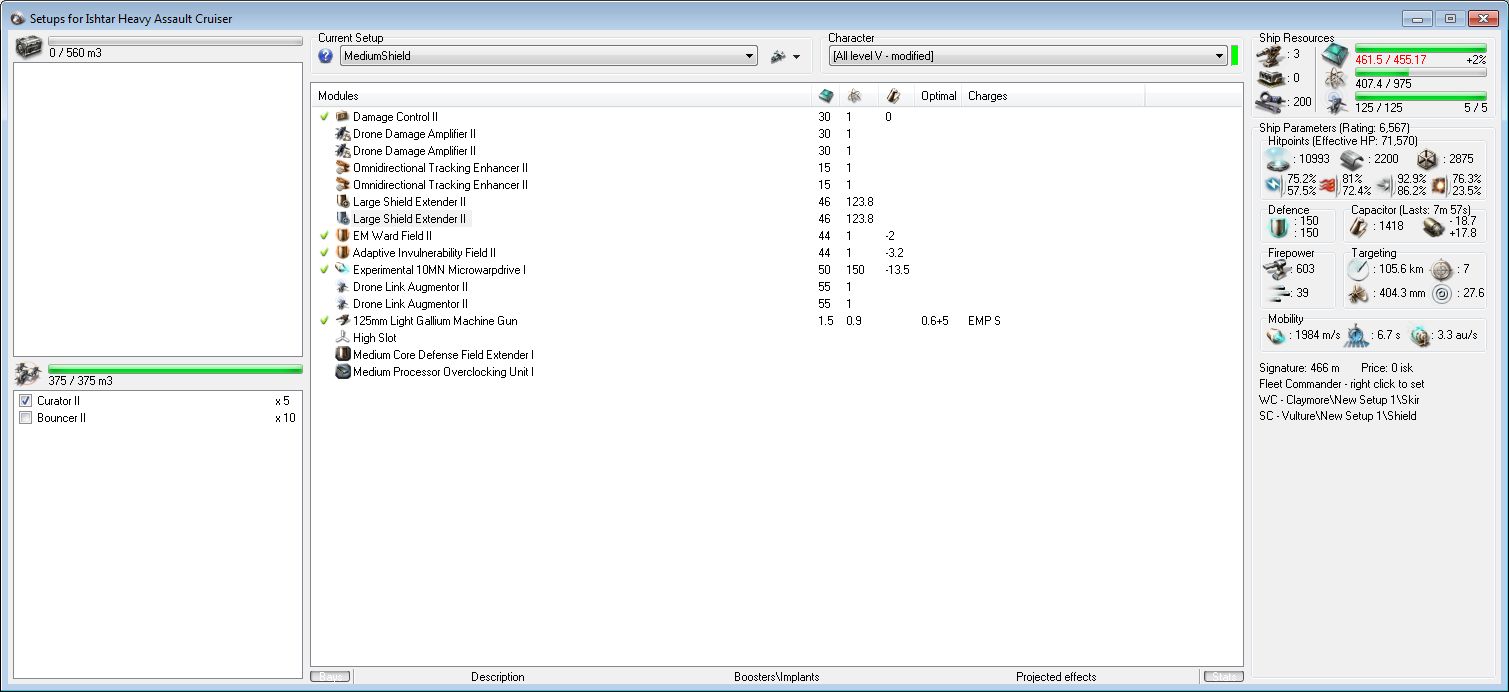Click the powergrid column header icon
This screenshot has height=692, width=1509.
coord(855,96)
